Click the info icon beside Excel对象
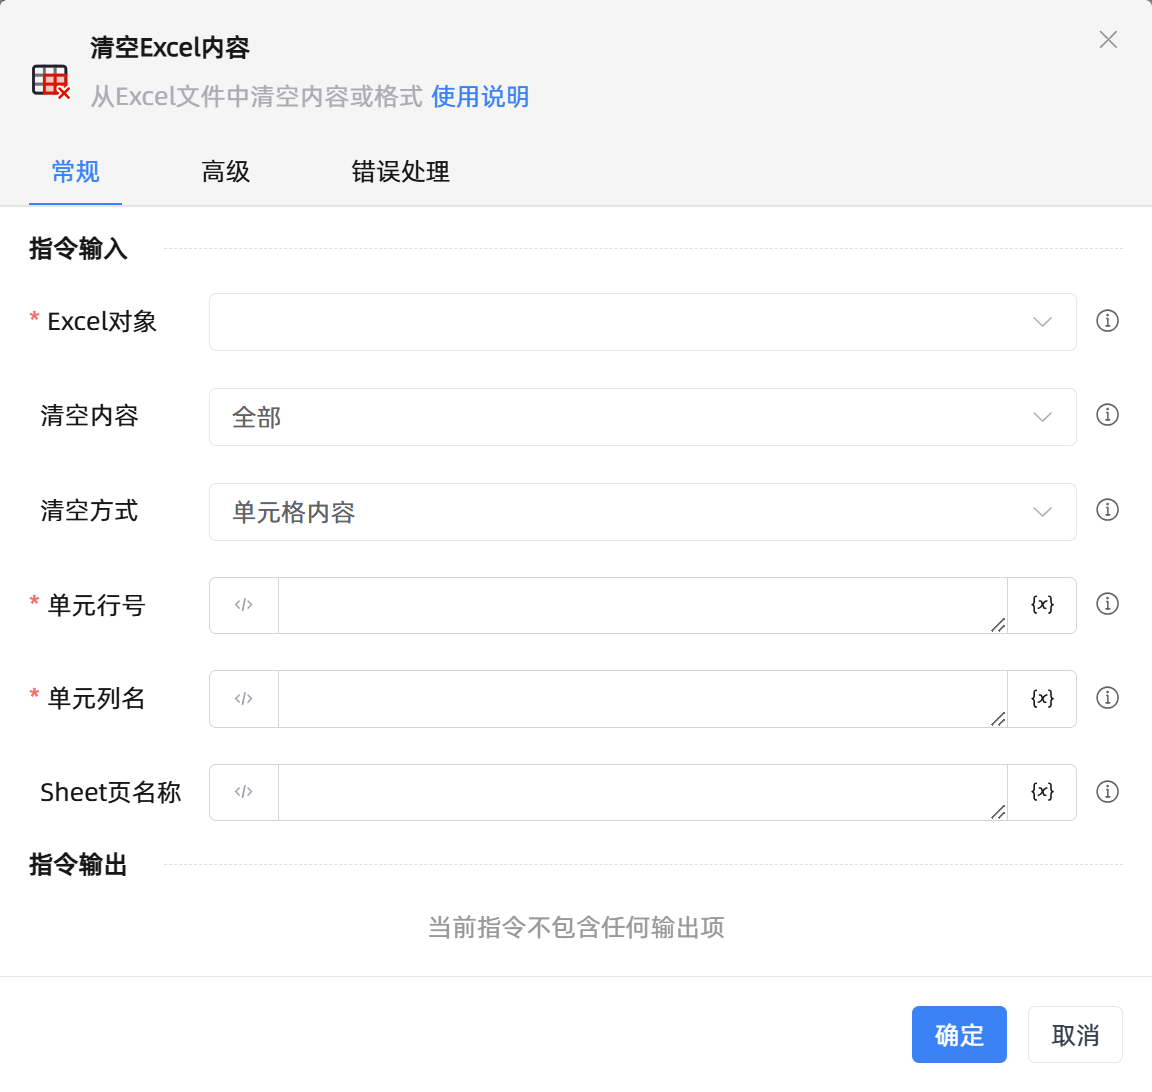 (x=1107, y=321)
